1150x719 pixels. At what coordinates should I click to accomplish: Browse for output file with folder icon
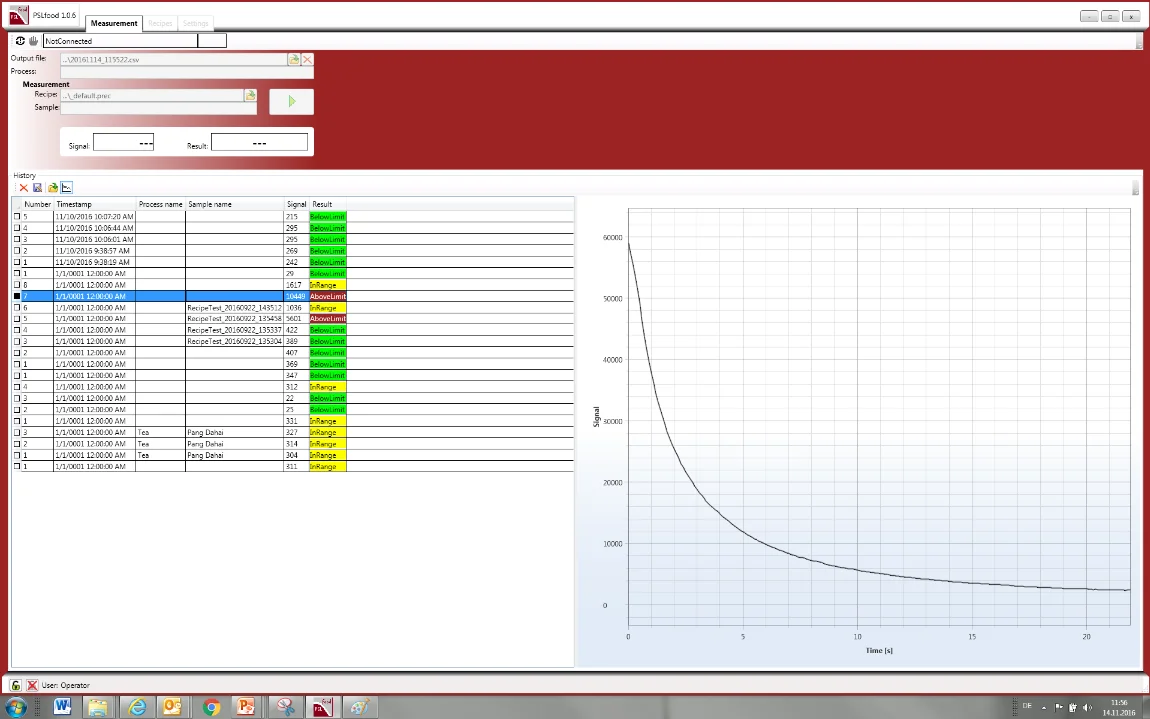point(294,60)
